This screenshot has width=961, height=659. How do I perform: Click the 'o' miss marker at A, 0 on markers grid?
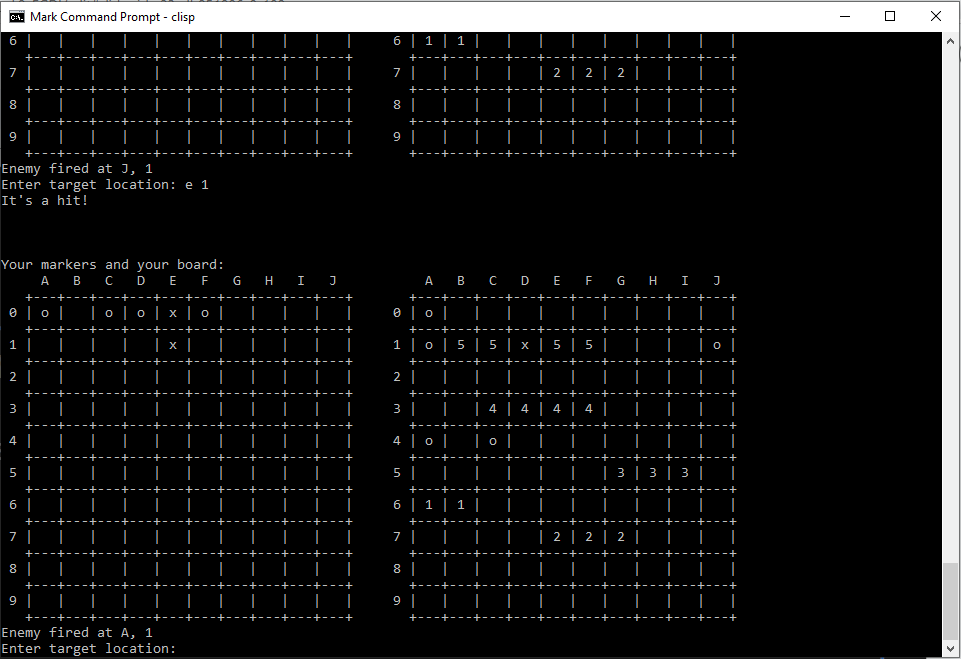45,313
